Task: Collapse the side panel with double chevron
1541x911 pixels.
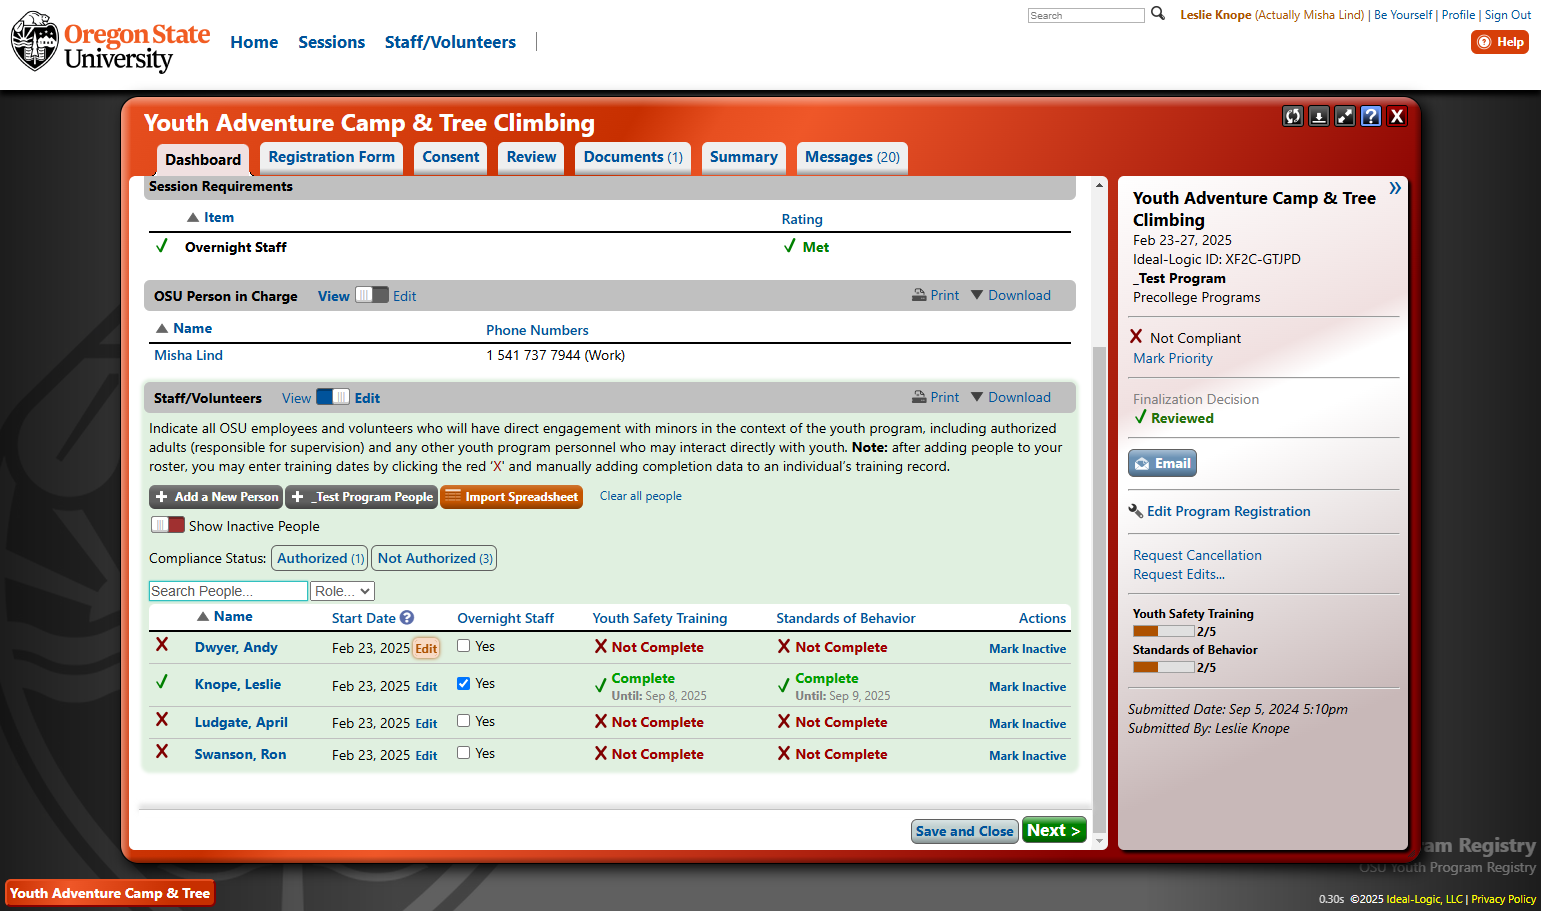Action: [1395, 188]
